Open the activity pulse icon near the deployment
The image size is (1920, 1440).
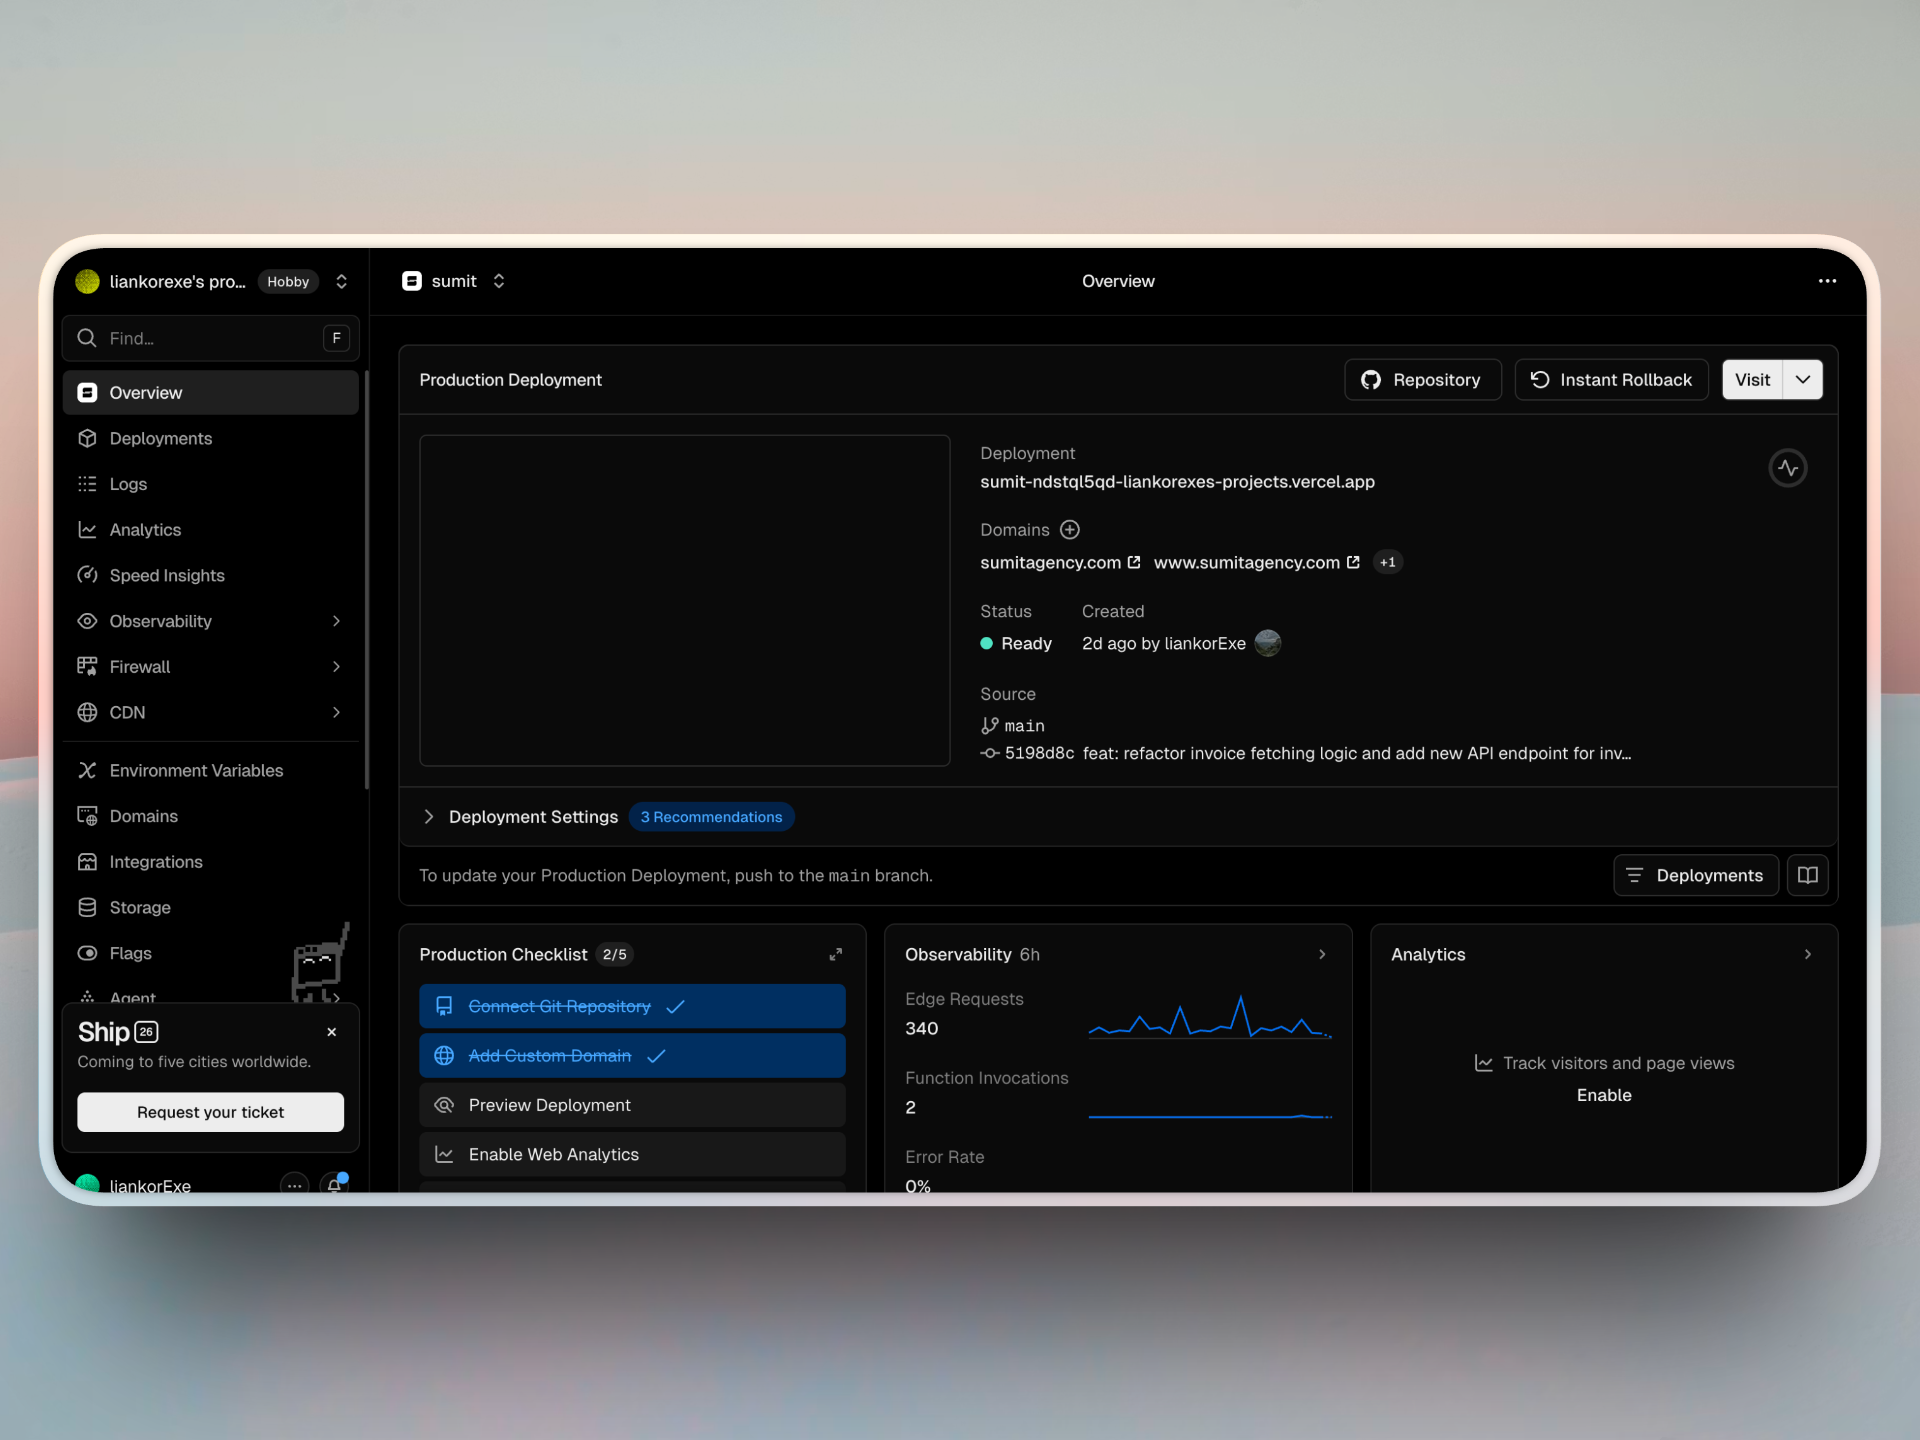click(x=1788, y=468)
